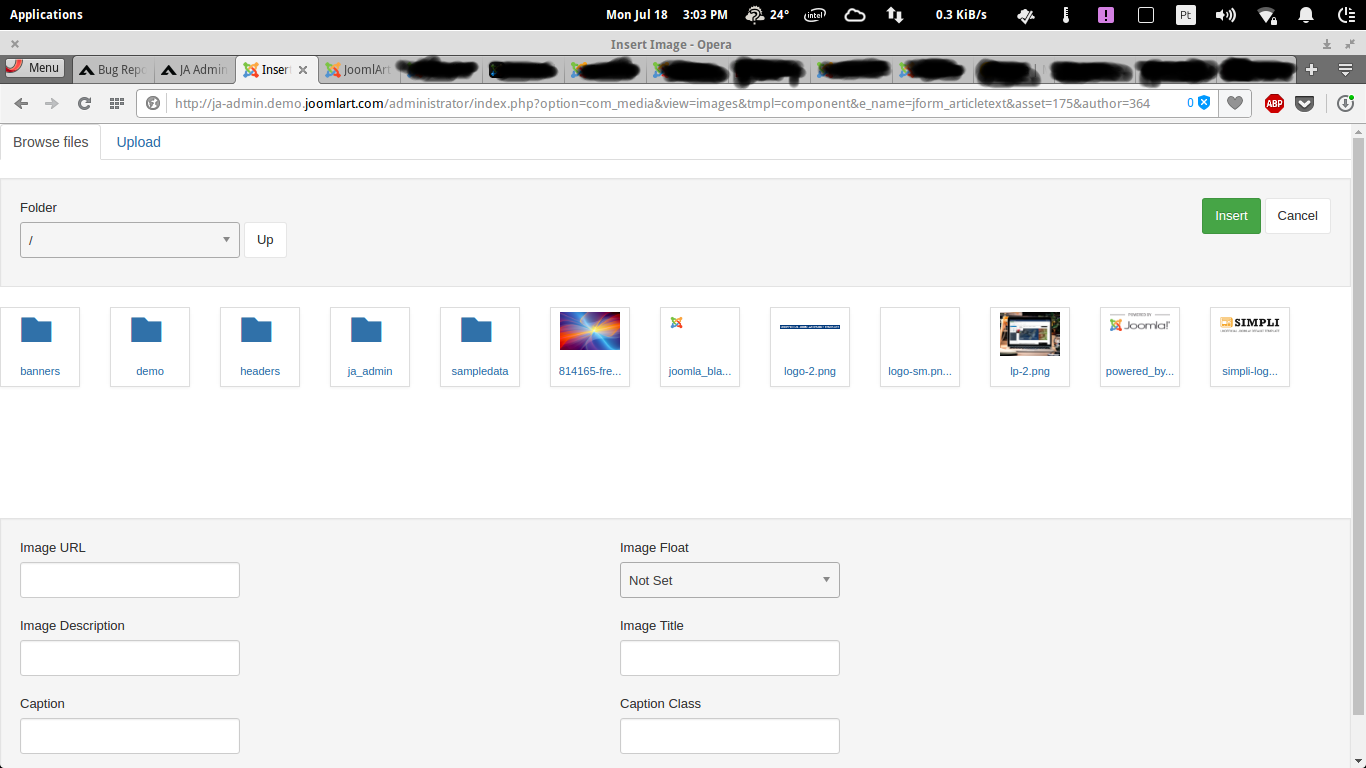Select the 814165-fre... image thumbnail
Screen dimensions: 1366x768
pyautogui.click(x=590, y=347)
